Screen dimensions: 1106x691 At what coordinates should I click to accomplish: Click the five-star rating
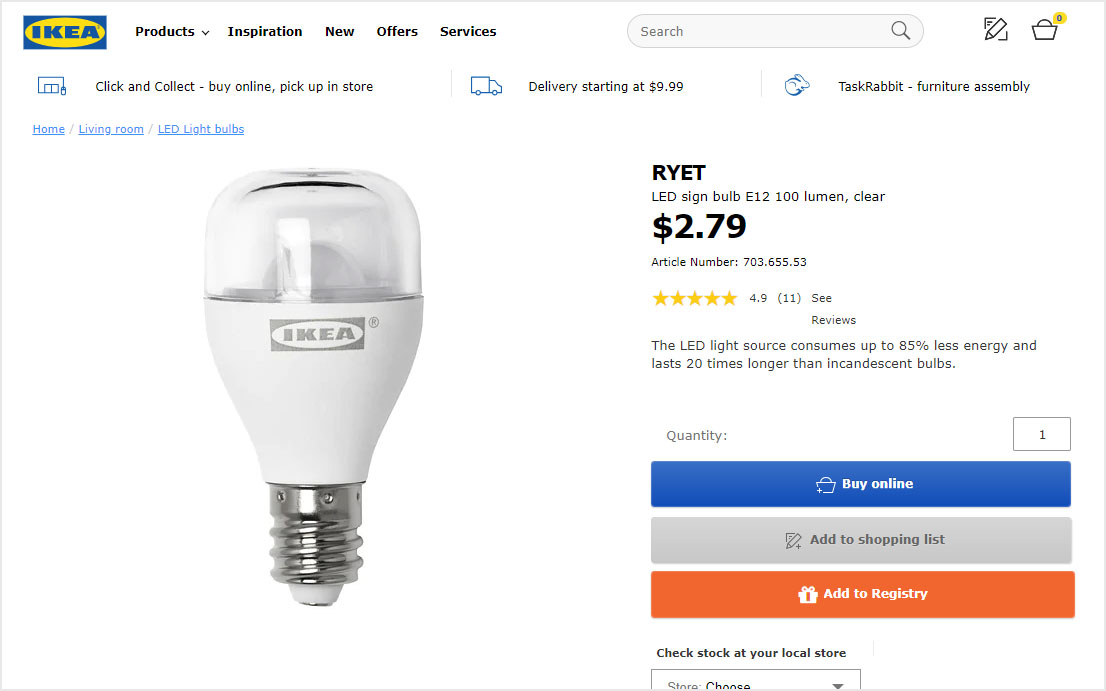(694, 298)
